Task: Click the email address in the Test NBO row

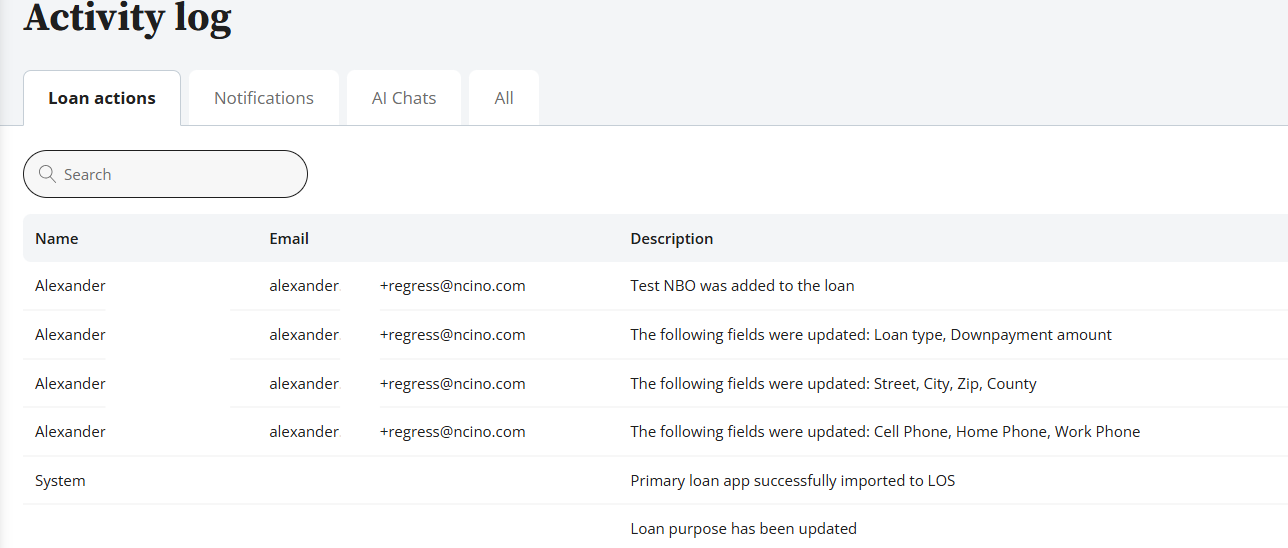Action: click(x=397, y=286)
